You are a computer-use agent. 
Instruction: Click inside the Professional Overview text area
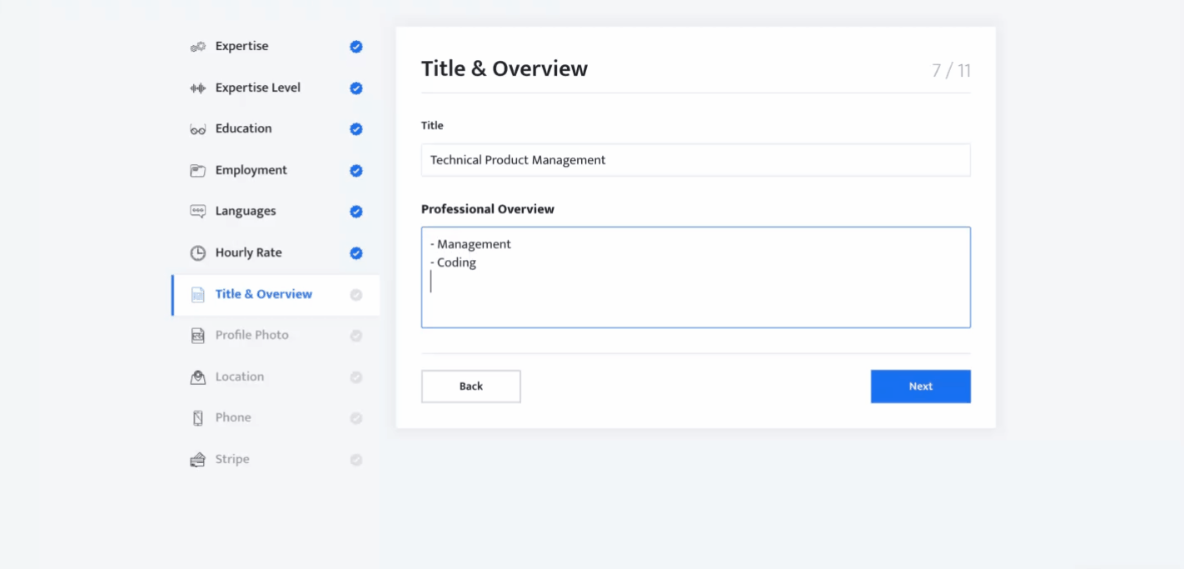695,295
